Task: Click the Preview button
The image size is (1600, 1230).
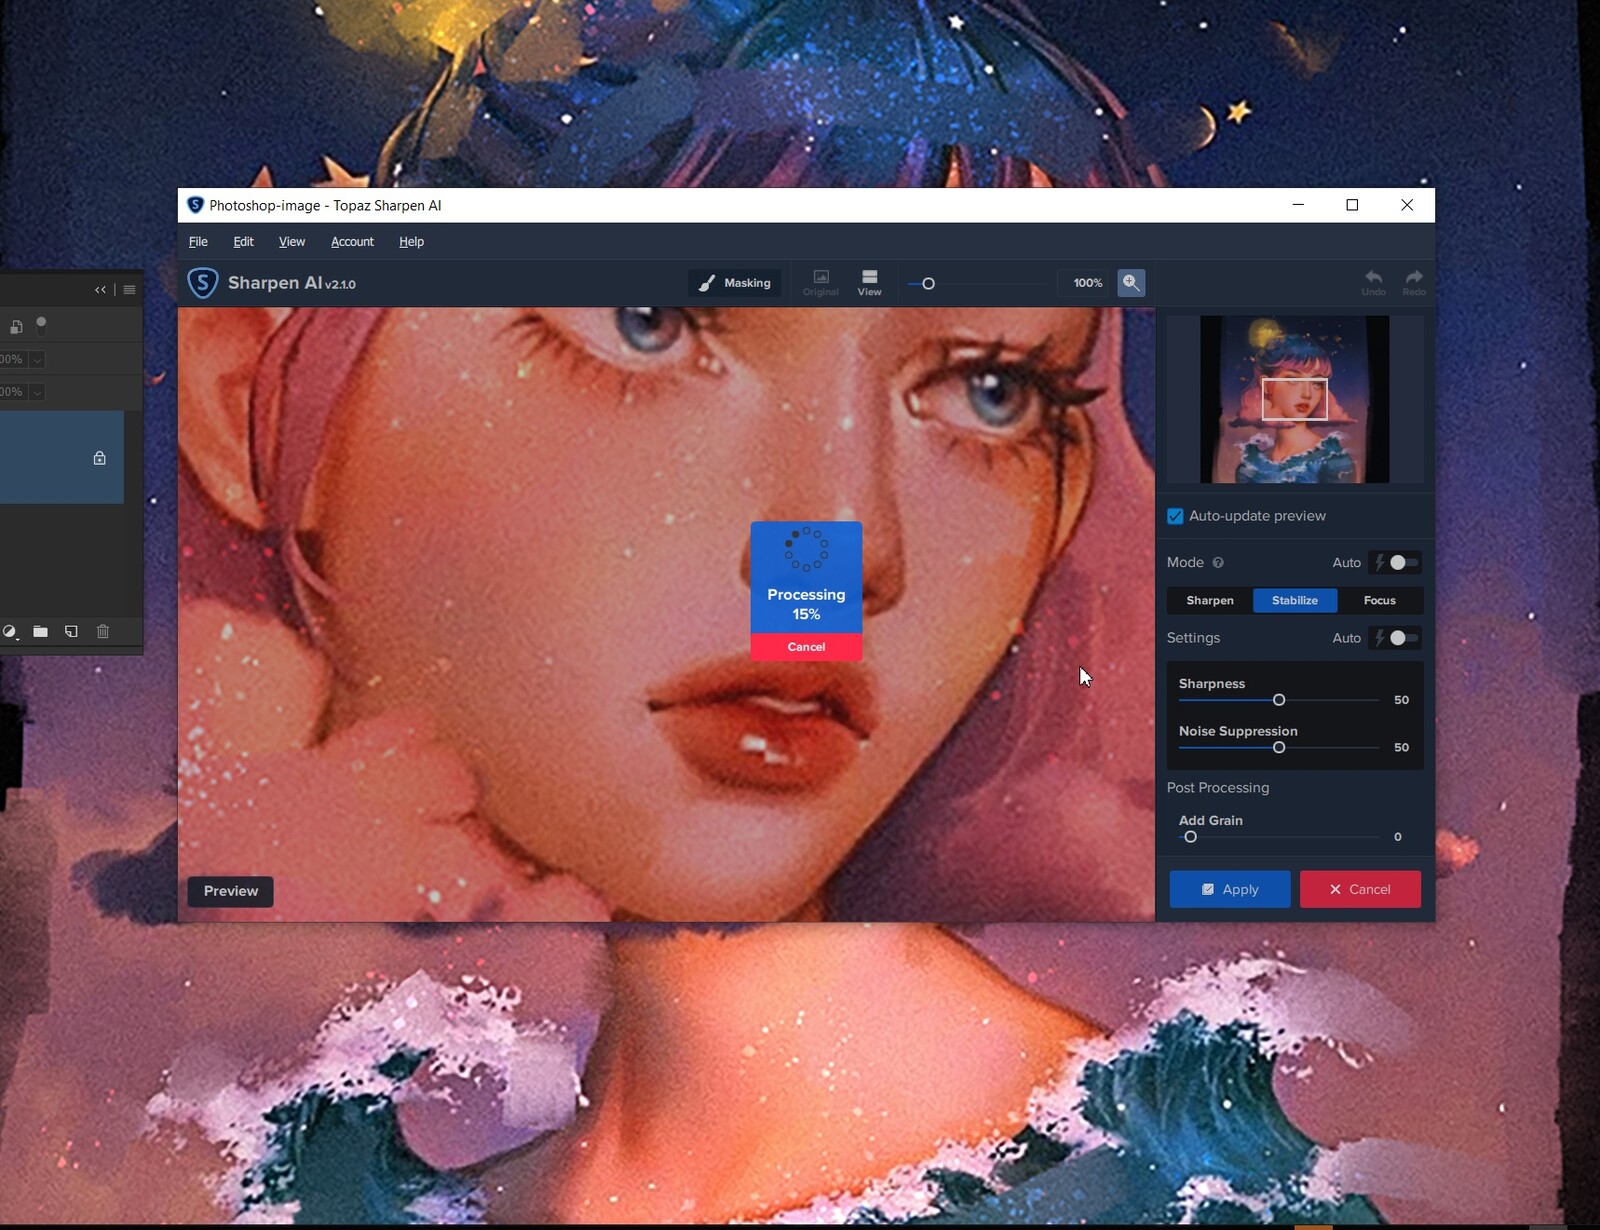Action: click(231, 891)
